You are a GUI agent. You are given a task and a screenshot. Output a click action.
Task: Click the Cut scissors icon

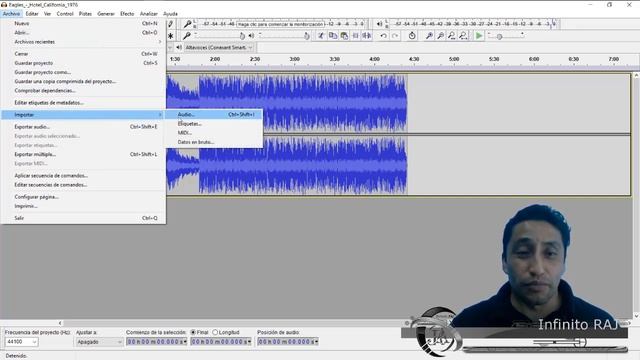321,36
